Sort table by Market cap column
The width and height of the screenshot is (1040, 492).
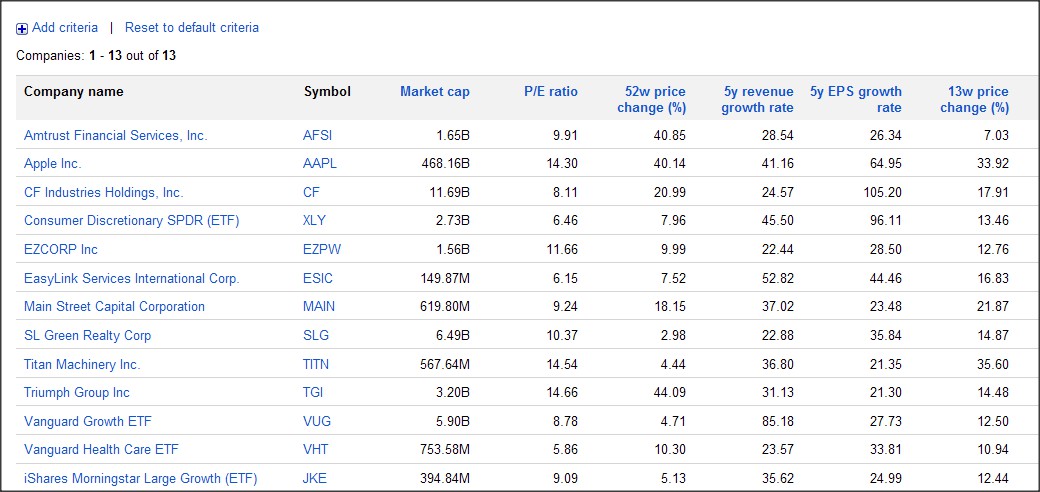point(434,92)
